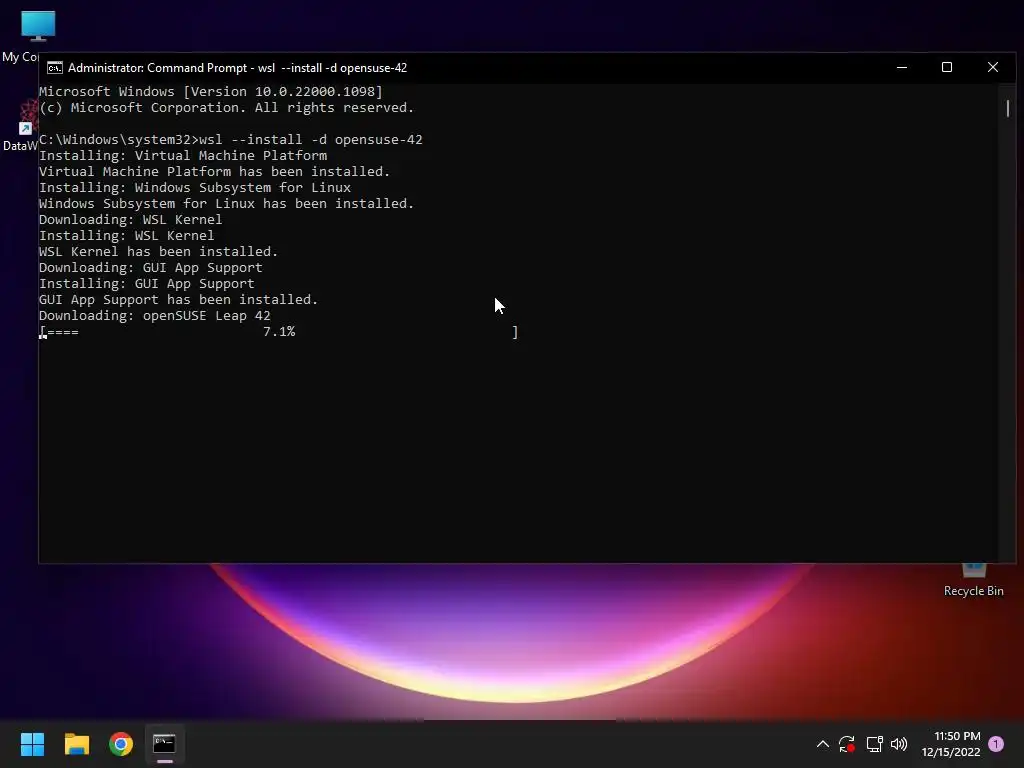
Task: Open the Command Prompt window system menu icon
Action: click(55, 68)
